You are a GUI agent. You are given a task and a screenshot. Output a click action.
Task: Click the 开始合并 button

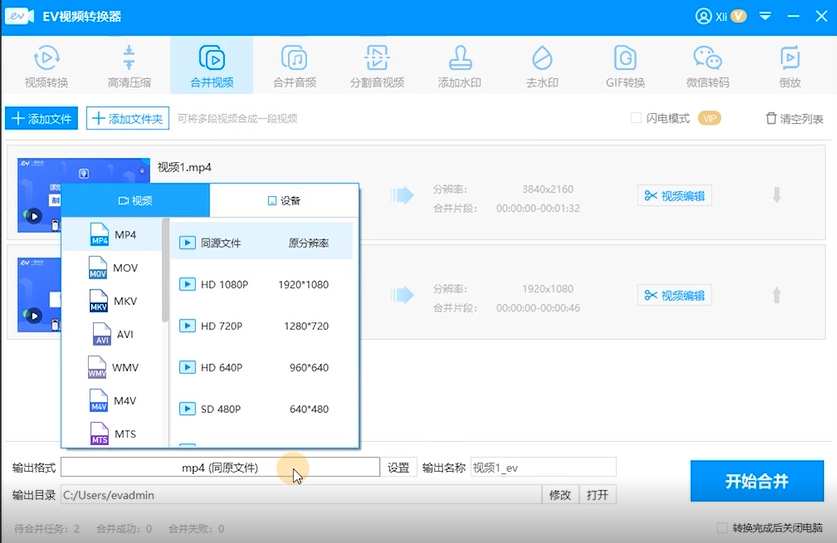(x=756, y=481)
